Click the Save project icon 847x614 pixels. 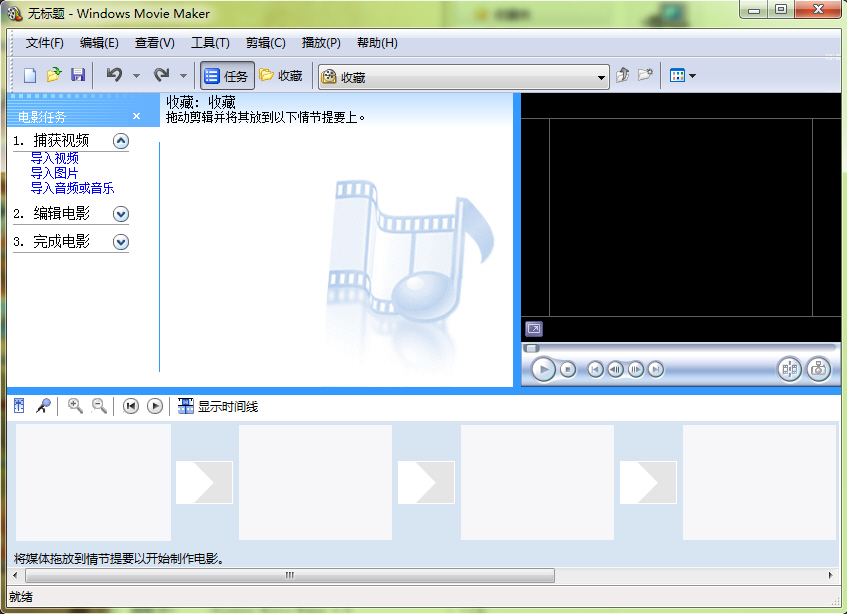coord(77,75)
